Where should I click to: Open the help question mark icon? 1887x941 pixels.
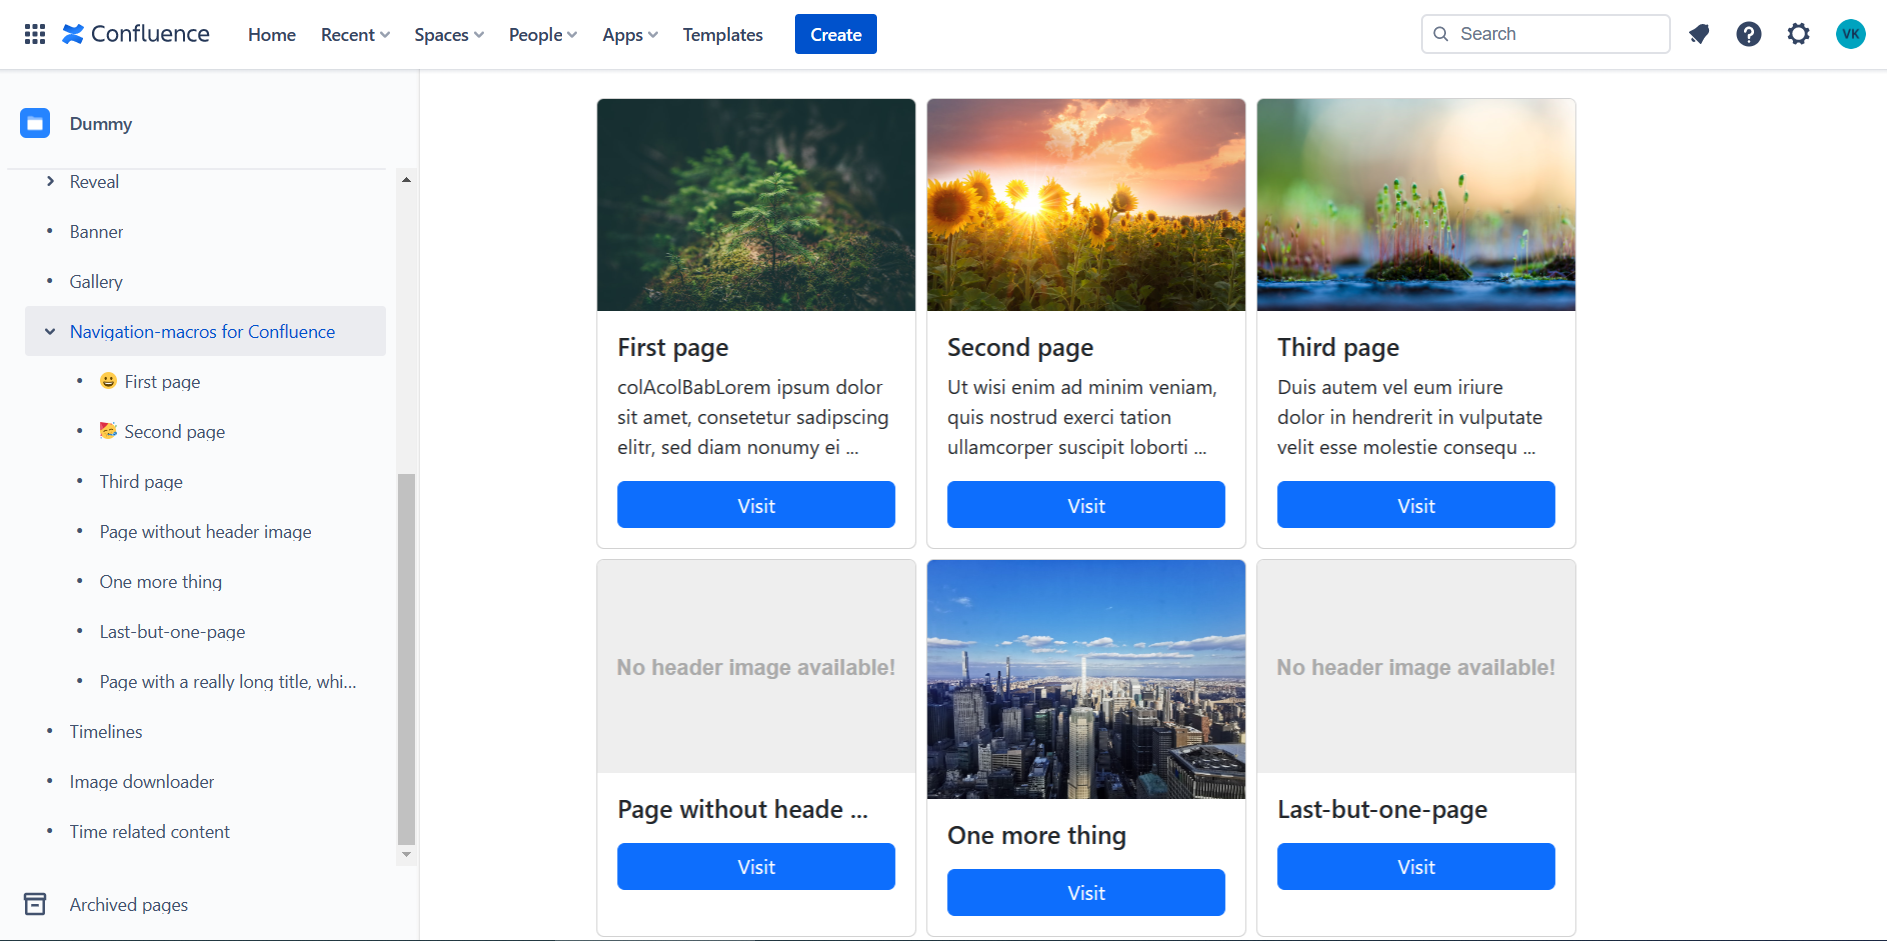pyautogui.click(x=1749, y=34)
